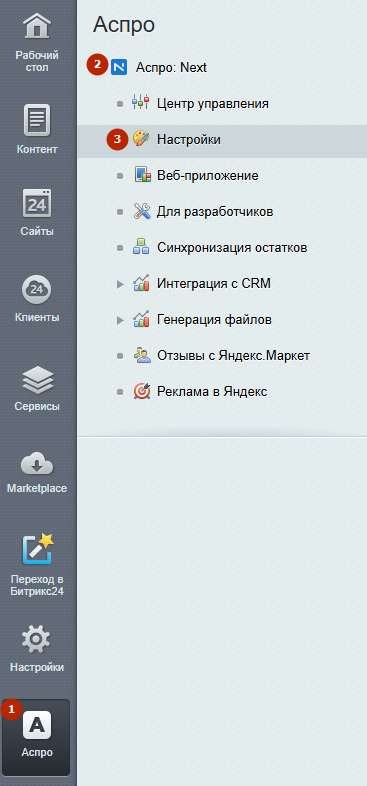
Task: Open the Marketplace cloud download icon
Action: pyautogui.click(x=37, y=464)
